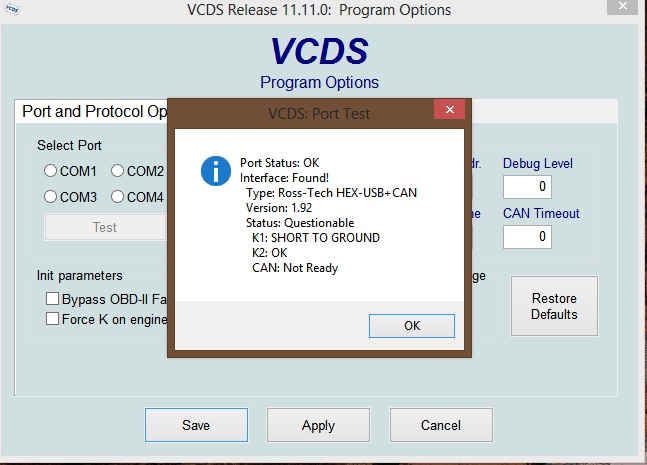647x465 pixels.
Task: Select the COM4 port radio button
Action: (x=117, y=196)
